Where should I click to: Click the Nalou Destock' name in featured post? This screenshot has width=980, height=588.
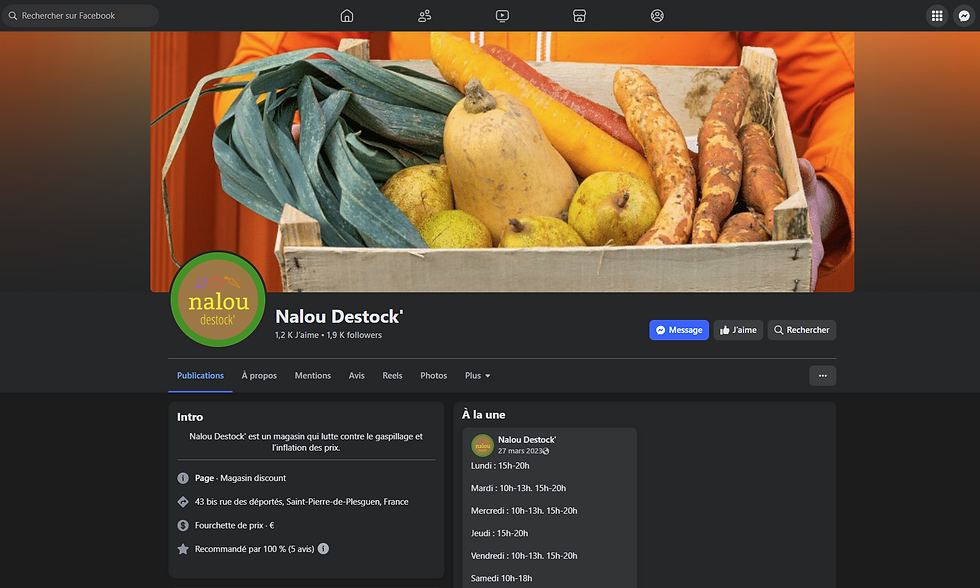(527, 440)
